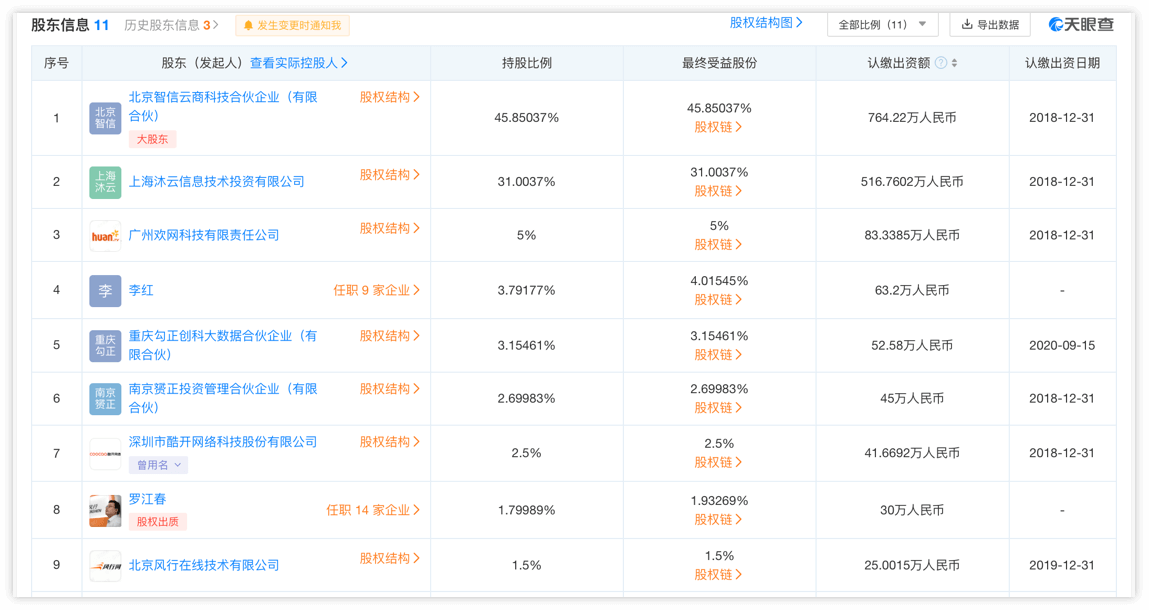1149x610 pixels.
Task: Click the photo avatar of 罗江春
Action: 105,510
